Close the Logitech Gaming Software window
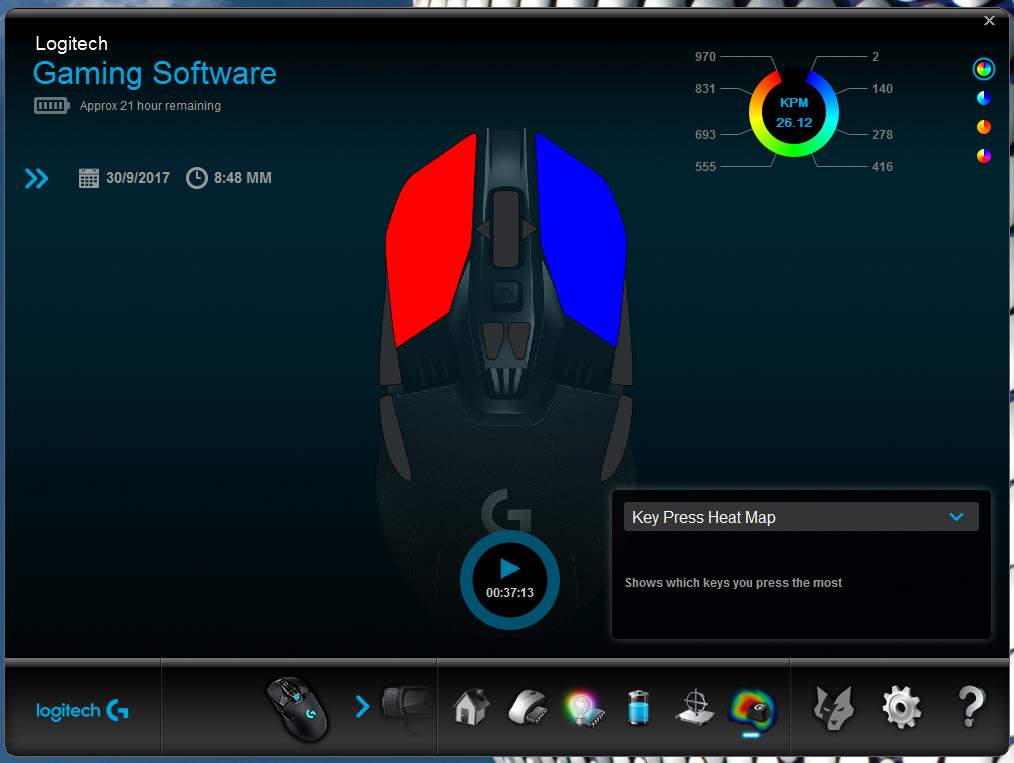 (989, 21)
